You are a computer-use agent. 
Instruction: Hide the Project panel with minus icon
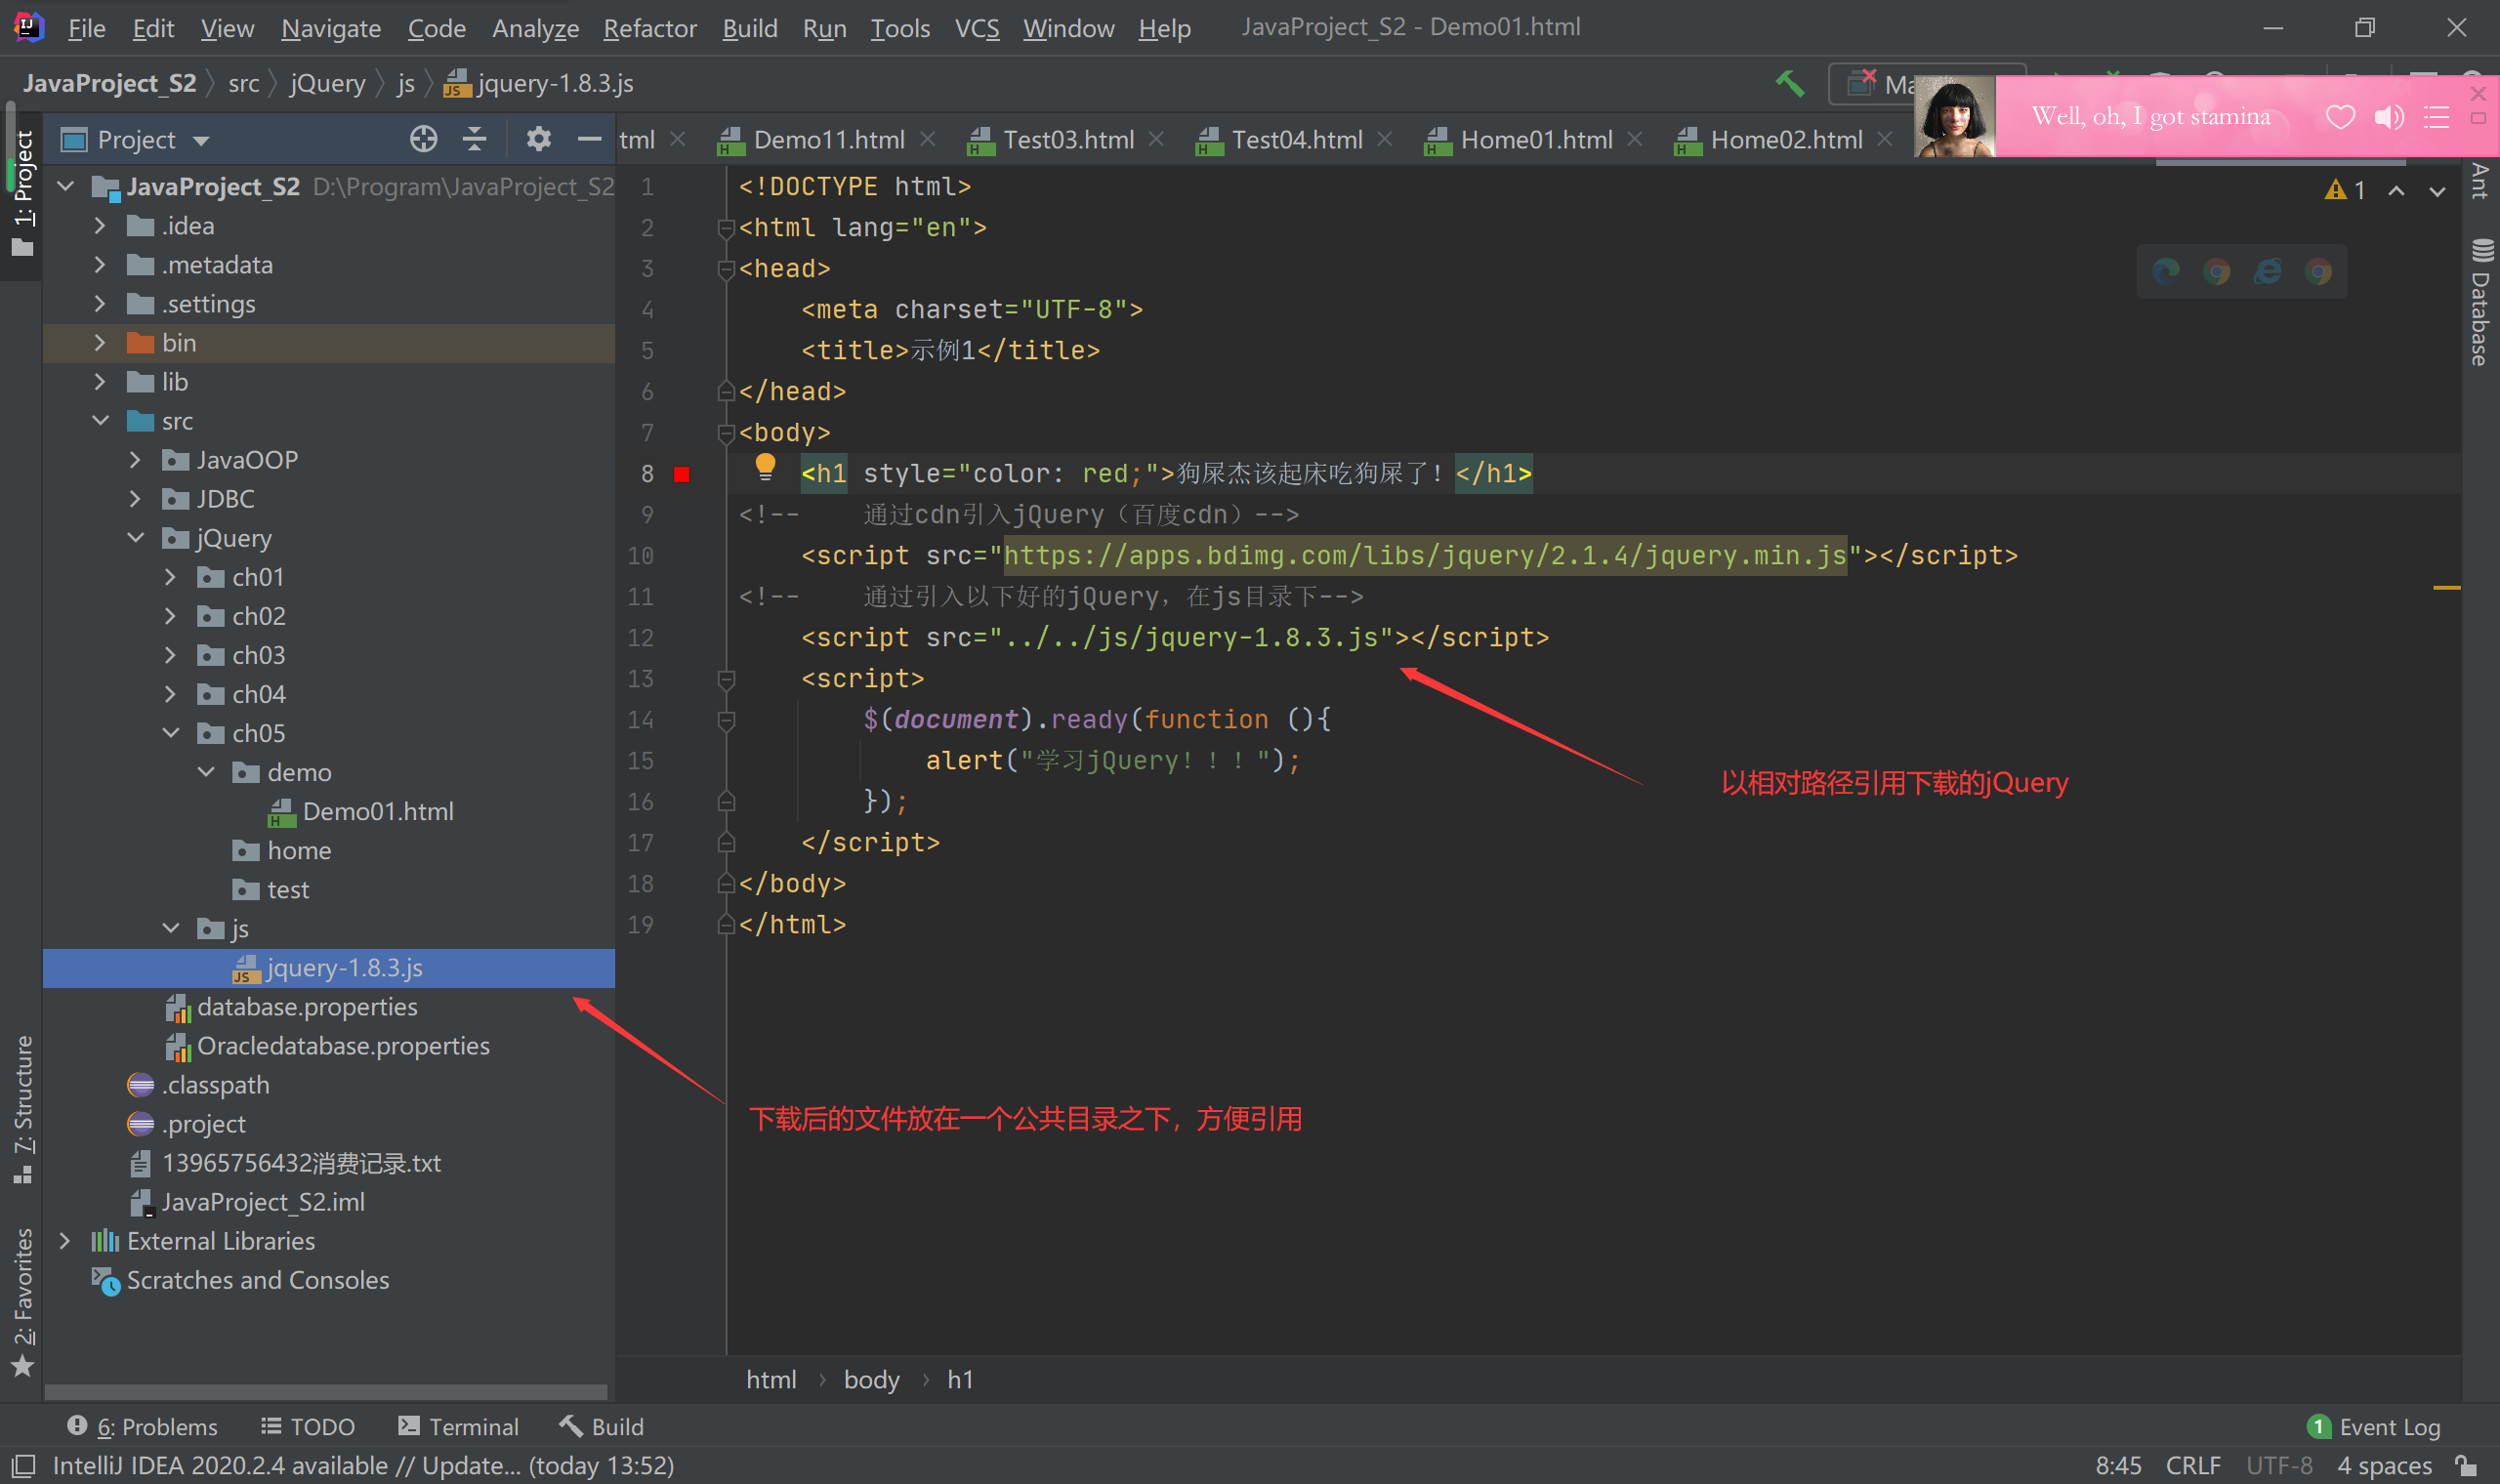click(589, 139)
